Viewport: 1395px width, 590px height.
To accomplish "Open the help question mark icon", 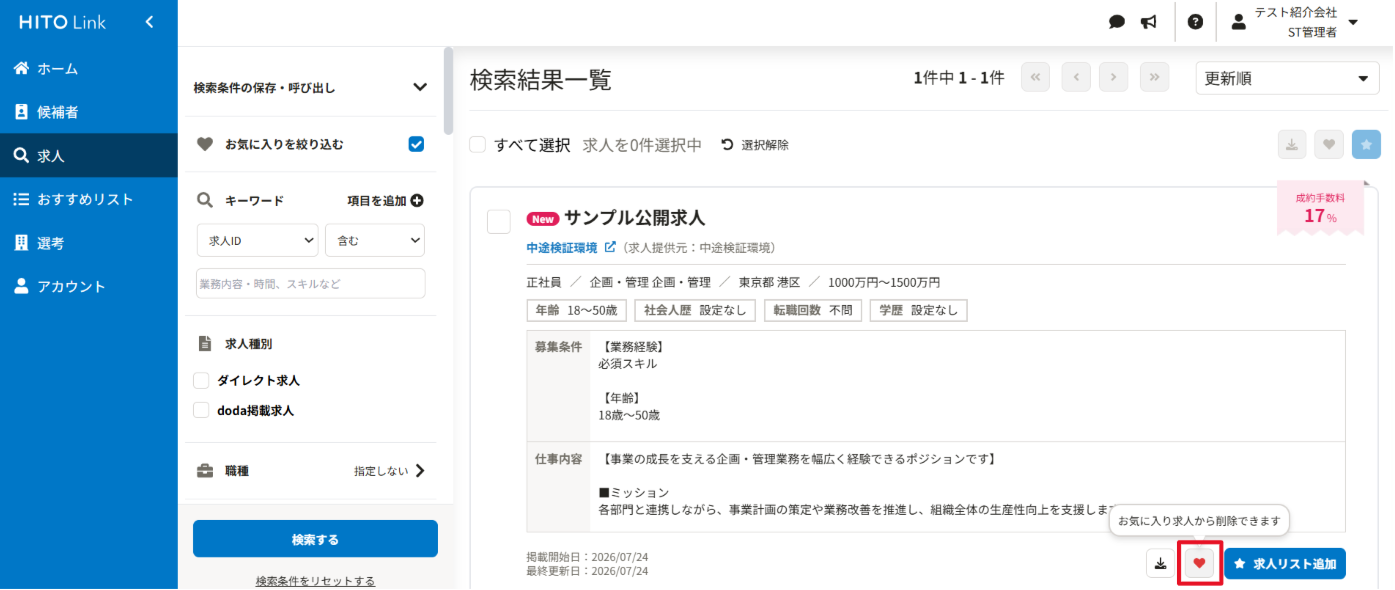I will 1195,22.
